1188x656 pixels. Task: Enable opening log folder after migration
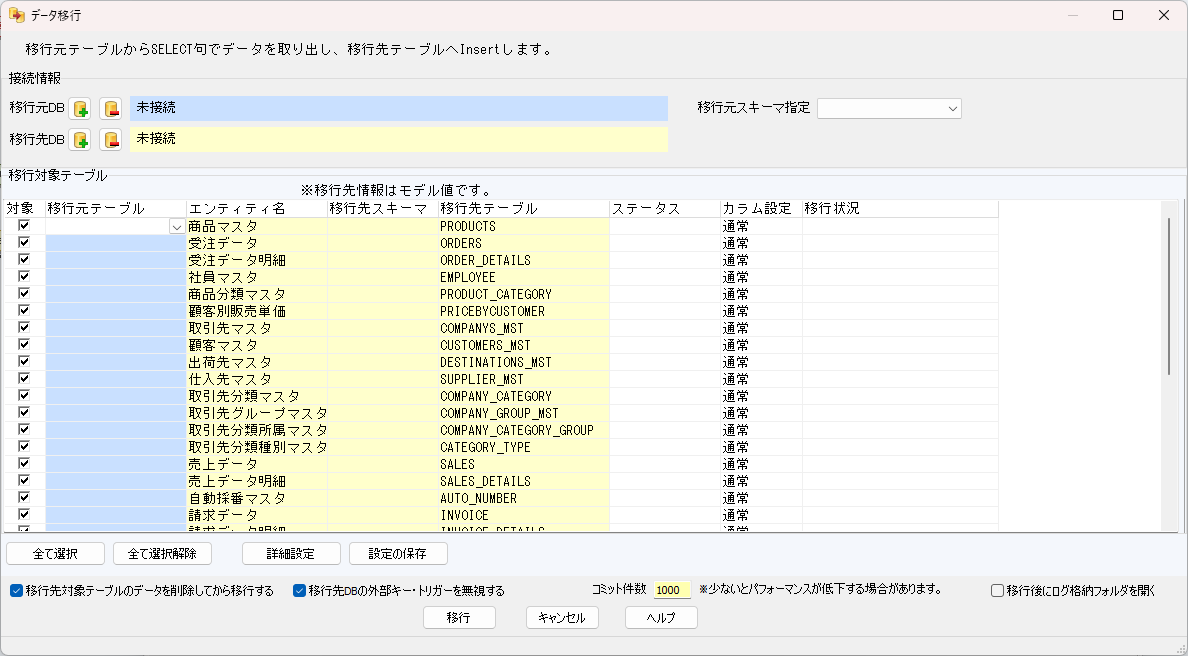coord(998,591)
